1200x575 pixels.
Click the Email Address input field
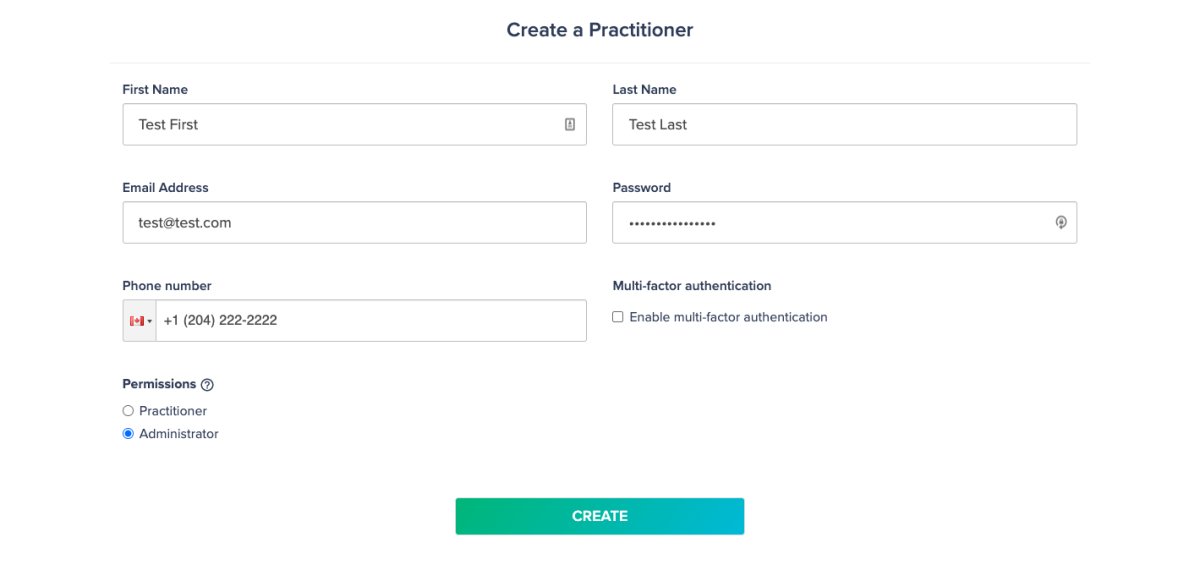coord(354,222)
